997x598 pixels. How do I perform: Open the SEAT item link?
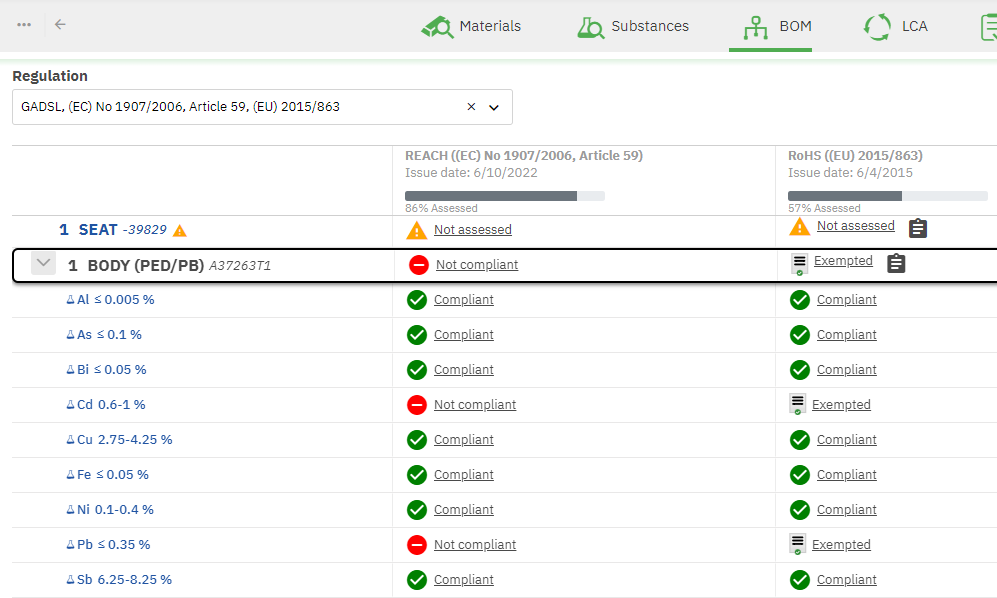point(98,230)
